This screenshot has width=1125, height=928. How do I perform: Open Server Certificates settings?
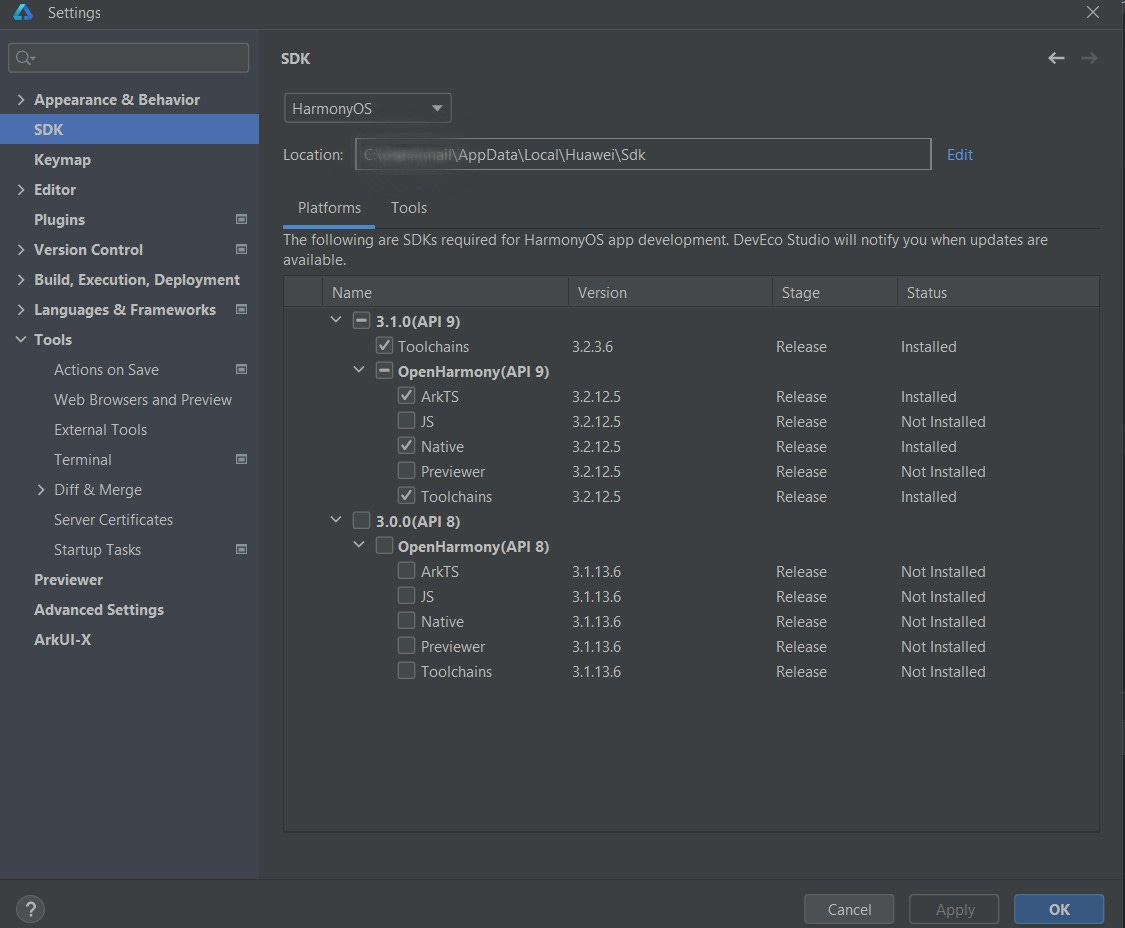(113, 520)
